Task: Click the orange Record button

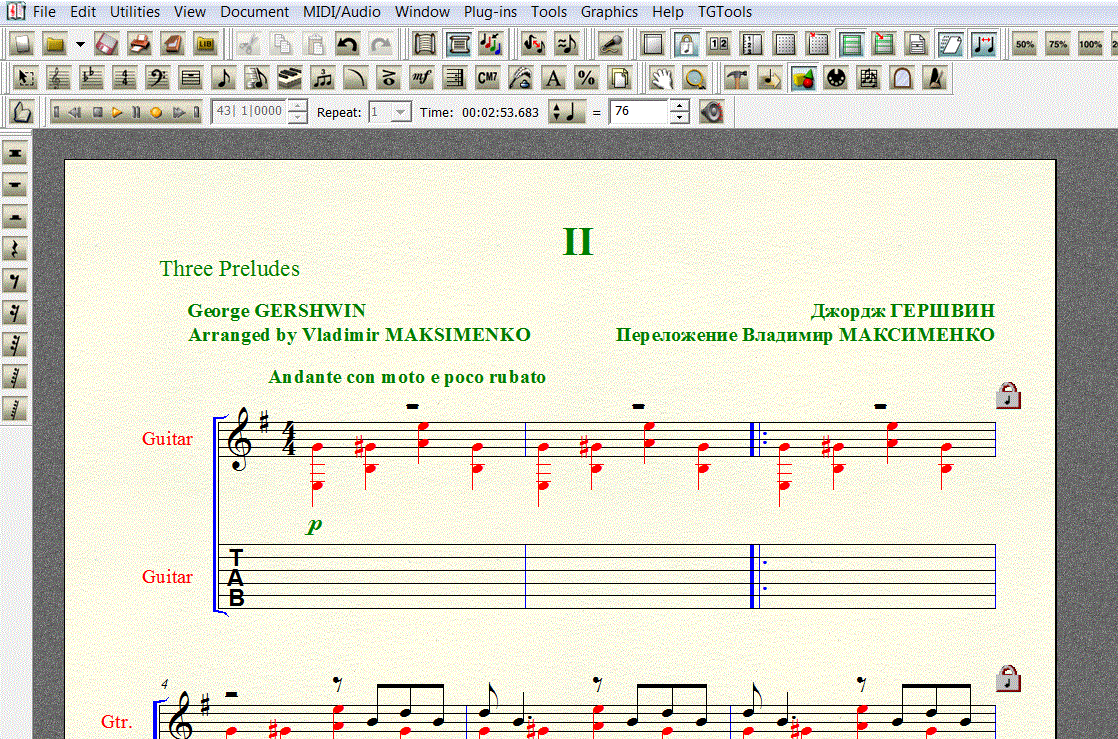Action: click(156, 113)
